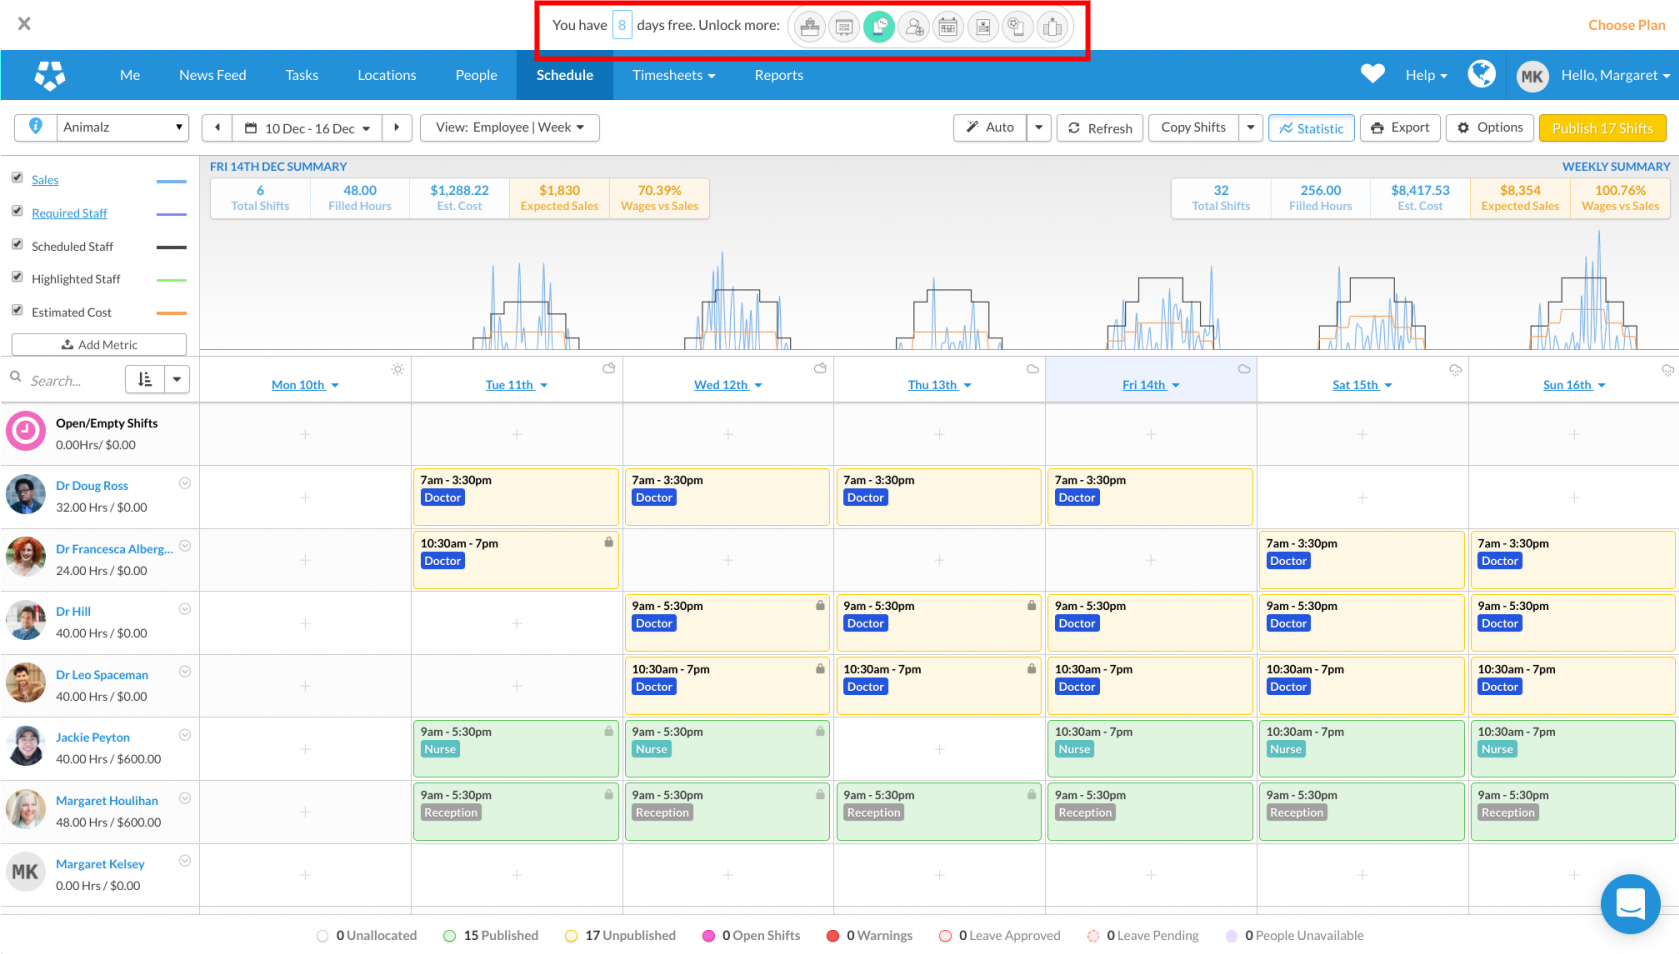1679x954 pixels.
Task: Expand the View: Employee | Week dropdown
Action: [509, 128]
